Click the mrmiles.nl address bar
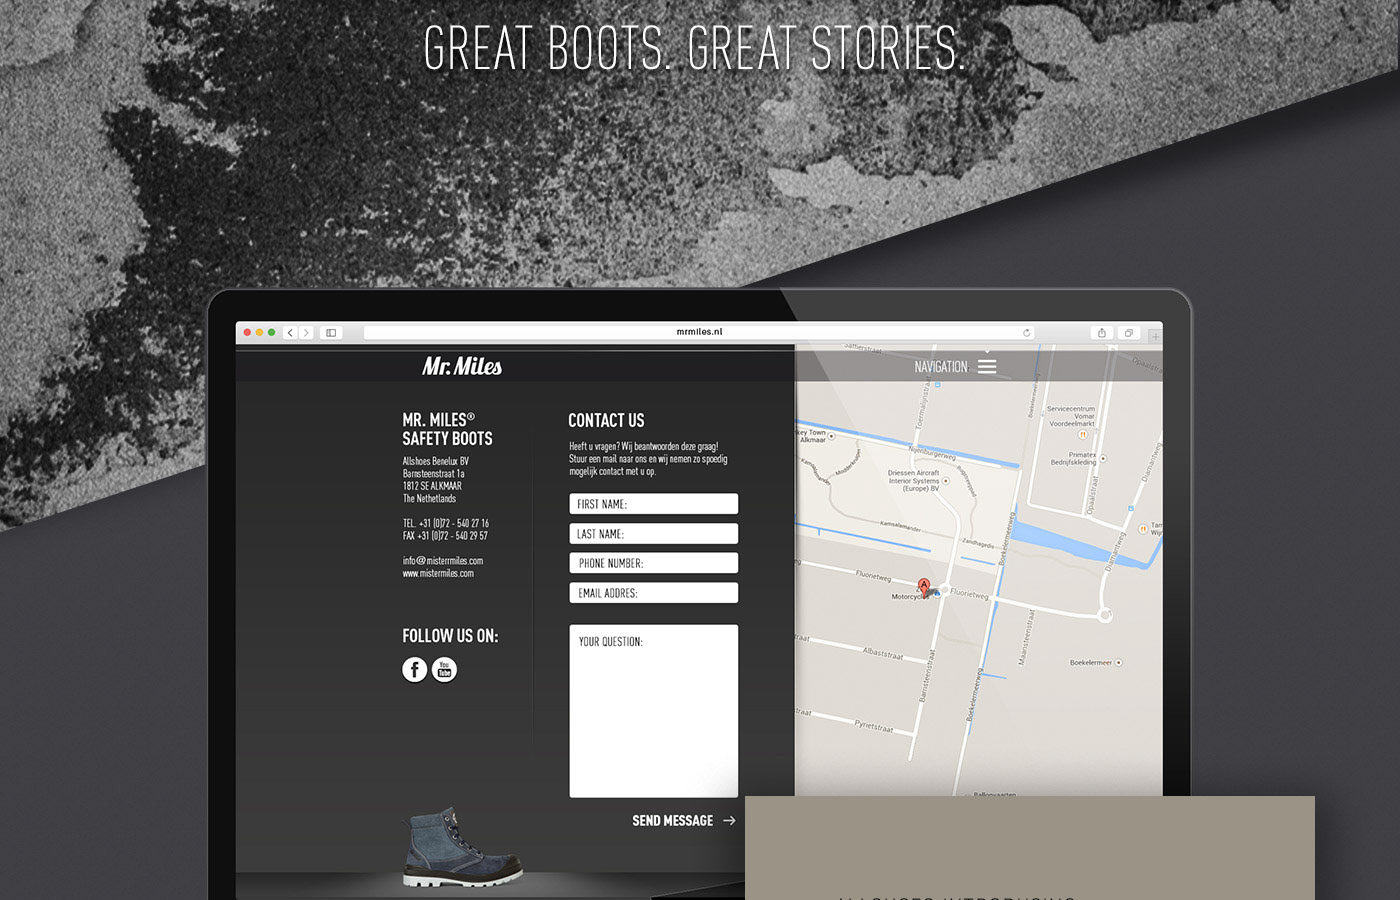Viewport: 1400px width, 900px height. point(699,333)
